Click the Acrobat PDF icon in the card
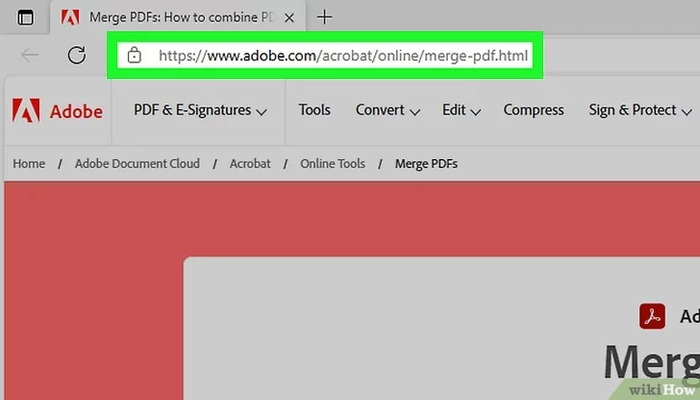Screen dimensions: 700x400 [x=652, y=316]
